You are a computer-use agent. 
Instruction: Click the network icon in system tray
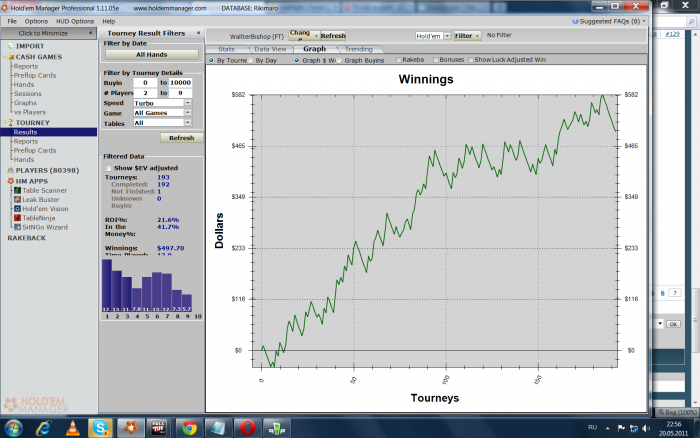(633, 428)
